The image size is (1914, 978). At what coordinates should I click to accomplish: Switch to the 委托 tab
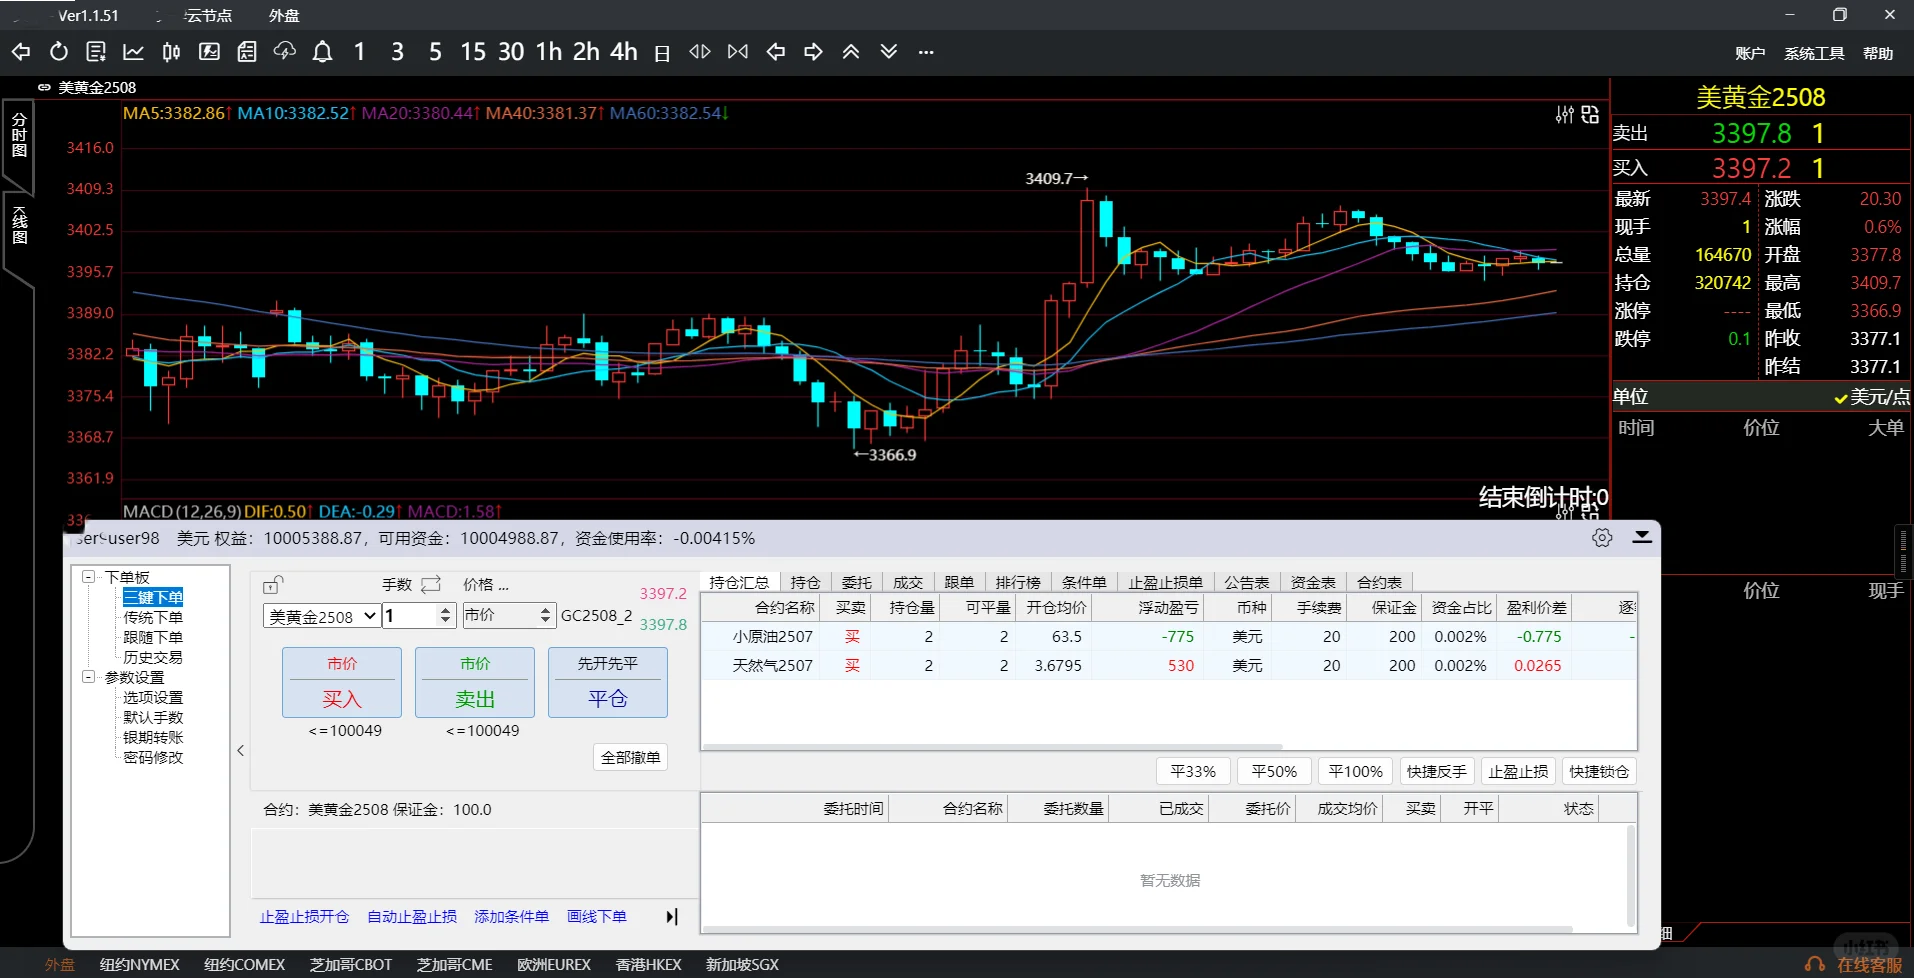(856, 582)
